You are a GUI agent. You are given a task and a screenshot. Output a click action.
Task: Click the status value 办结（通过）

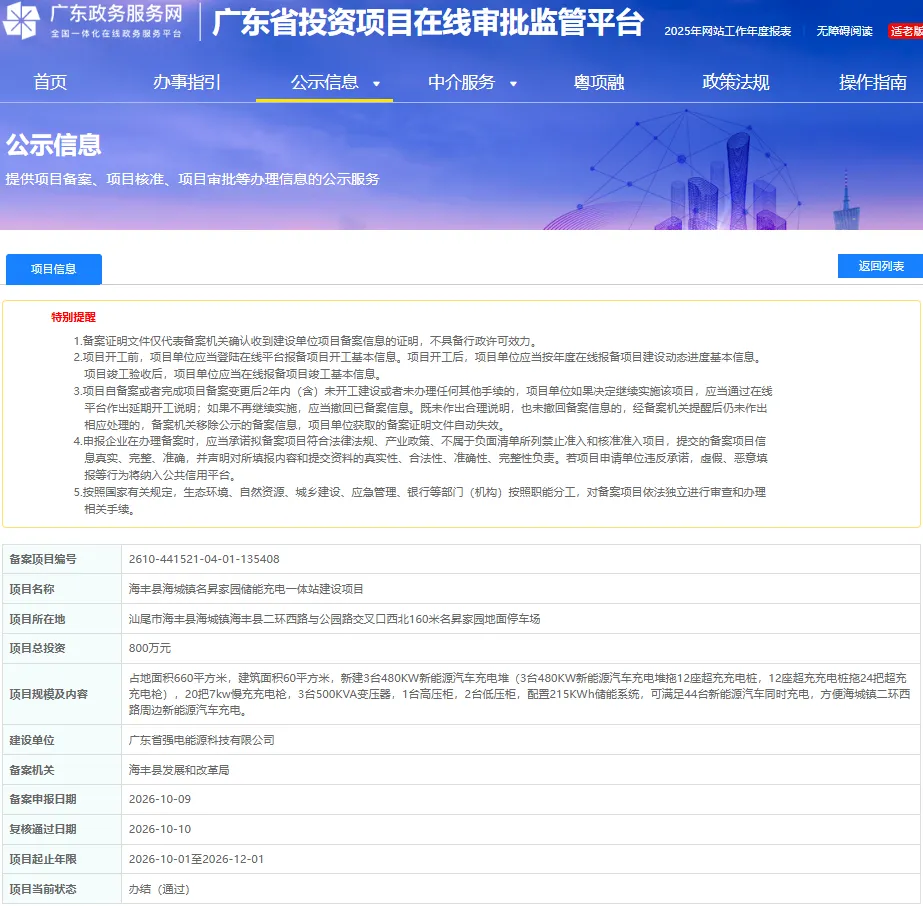159,890
